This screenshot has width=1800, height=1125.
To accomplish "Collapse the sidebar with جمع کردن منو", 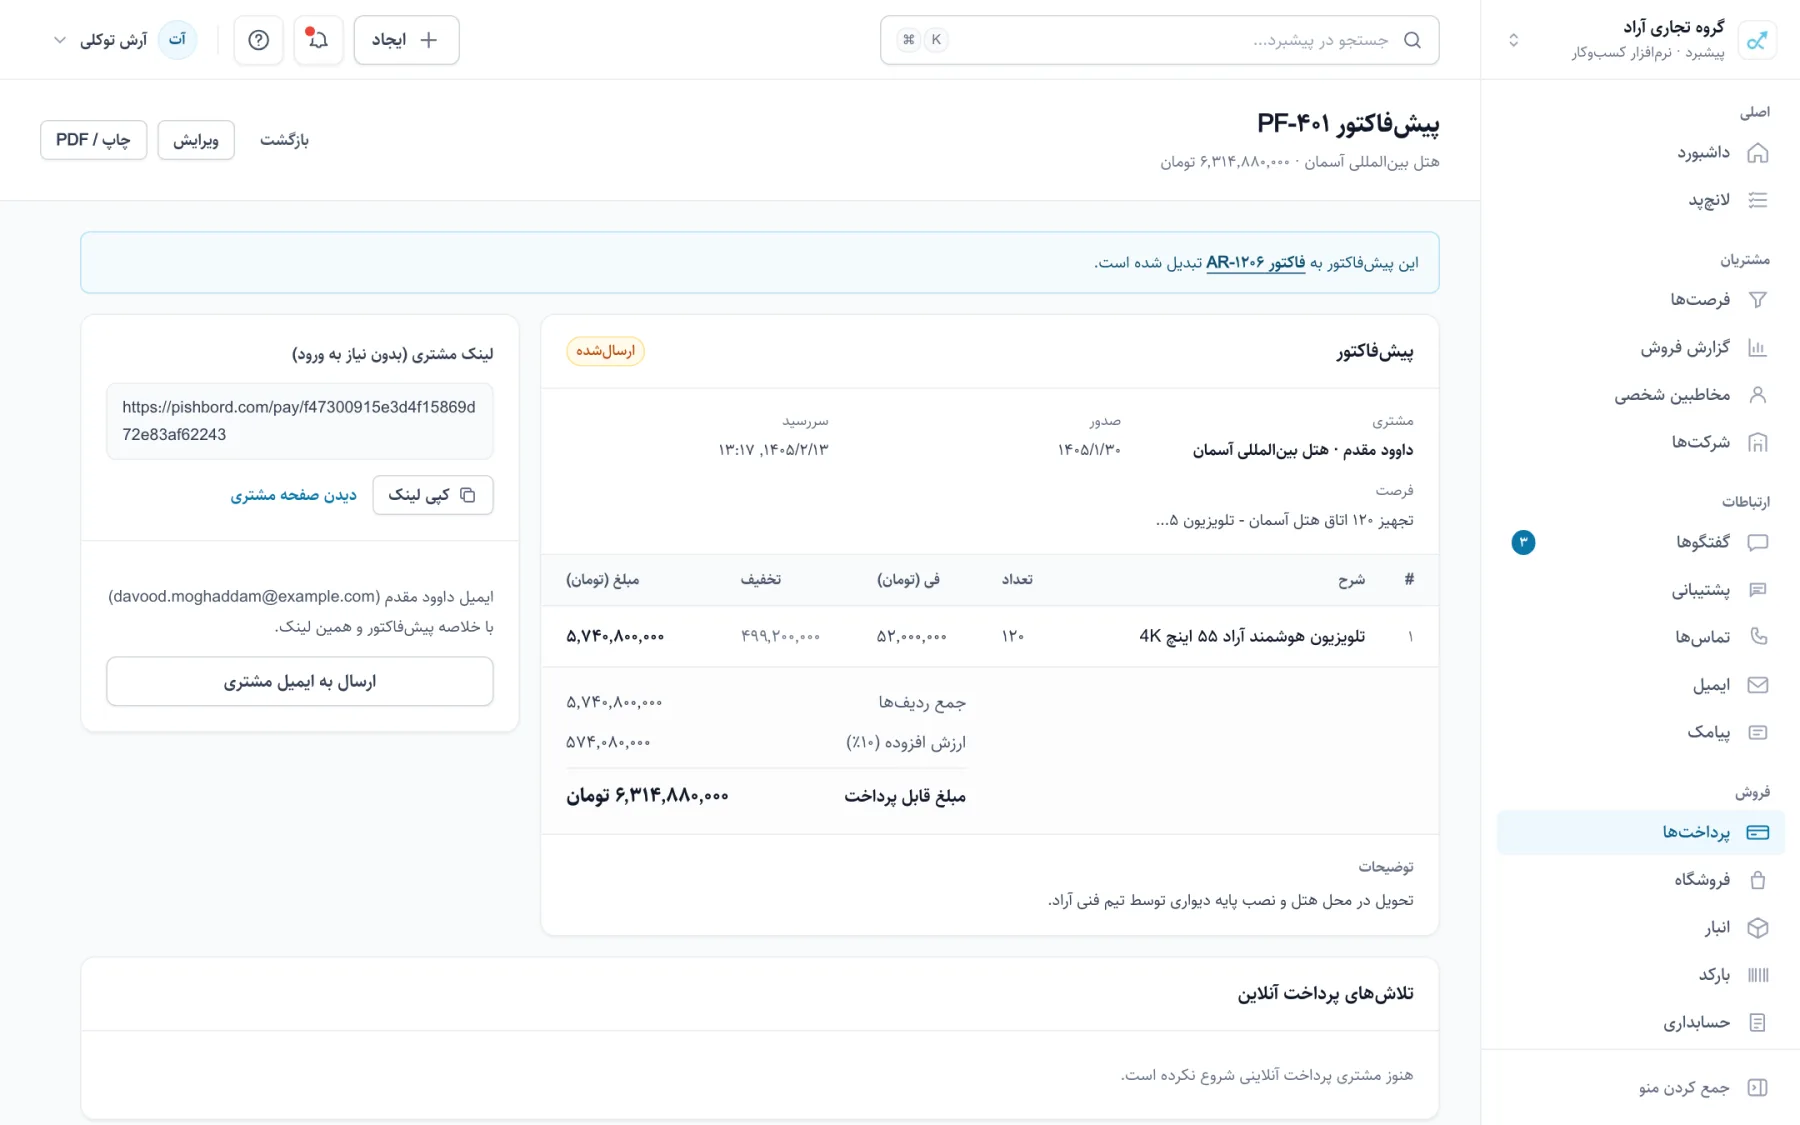I will tap(1703, 1087).
